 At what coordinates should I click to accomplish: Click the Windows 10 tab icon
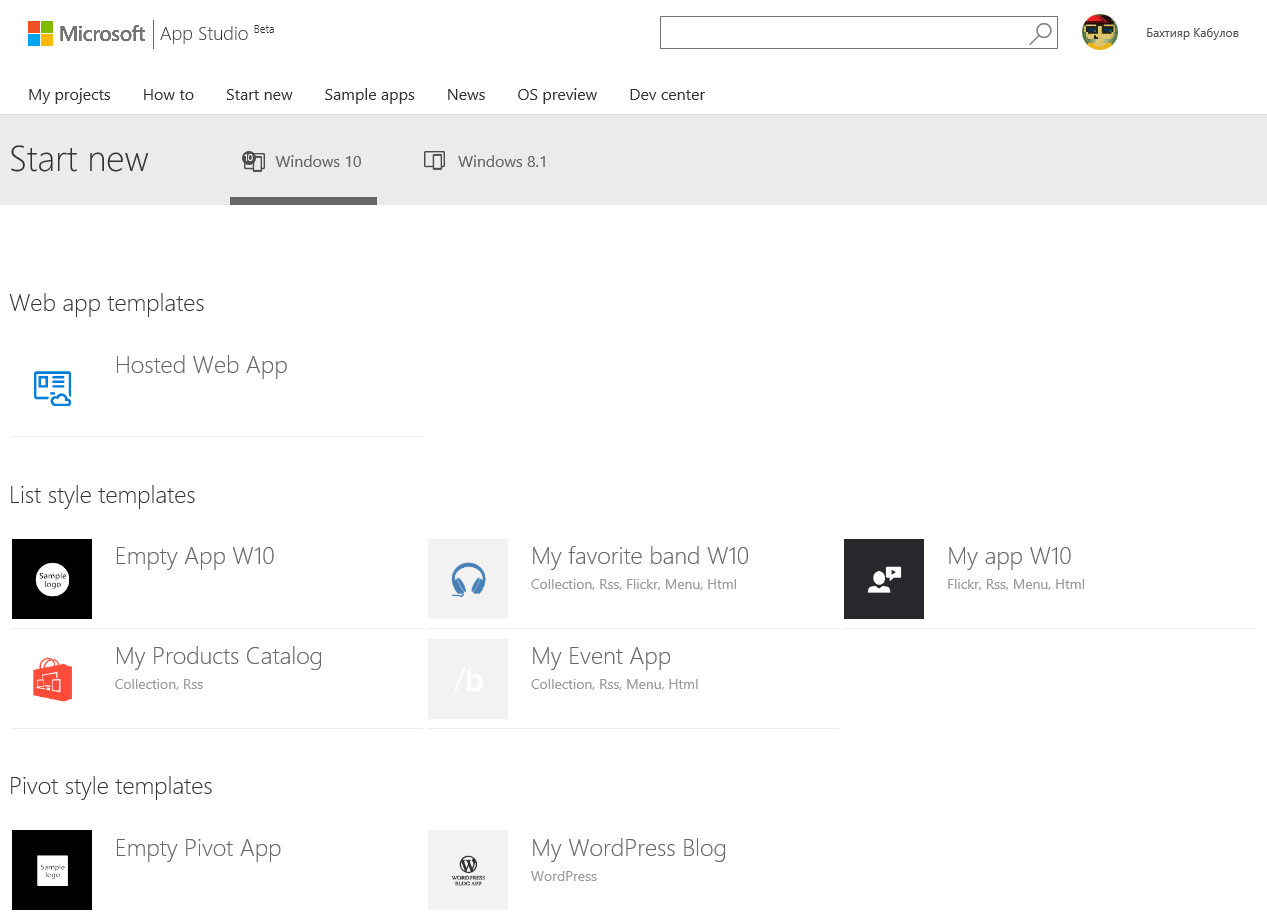pyautogui.click(x=253, y=161)
